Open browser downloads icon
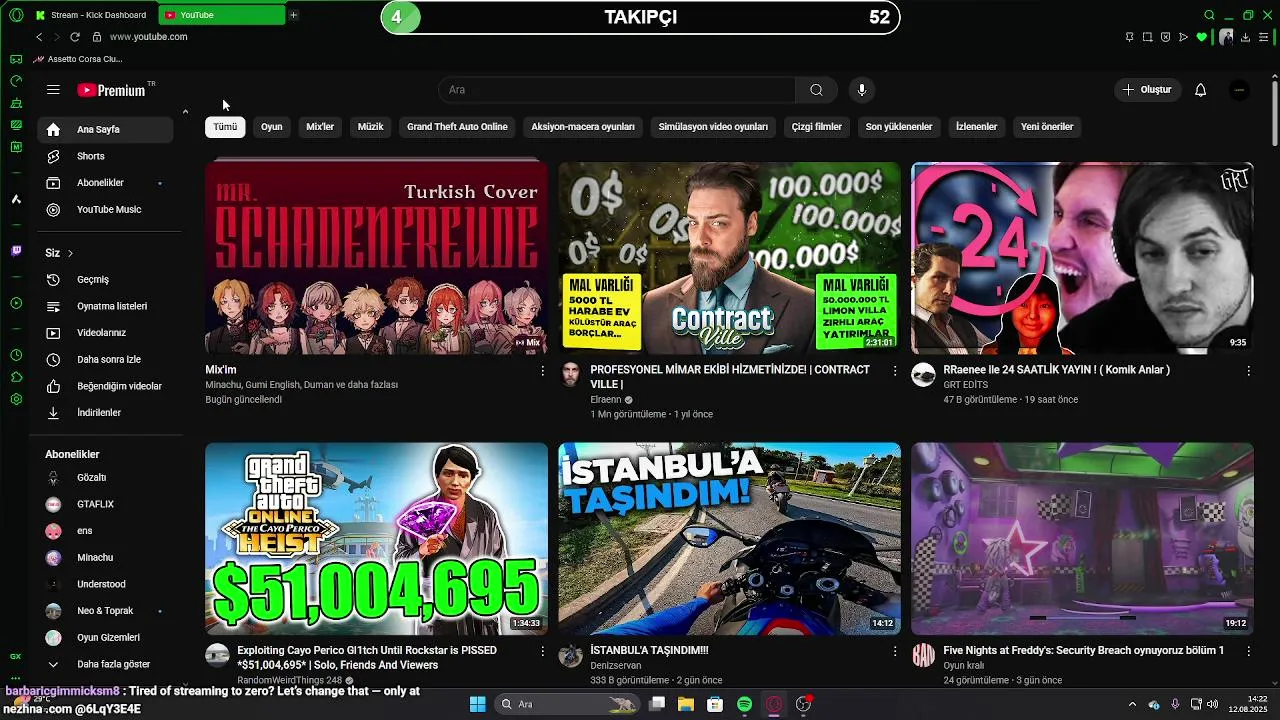Image resolution: width=1280 pixels, height=720 pixels. [x=1245, y=37]
